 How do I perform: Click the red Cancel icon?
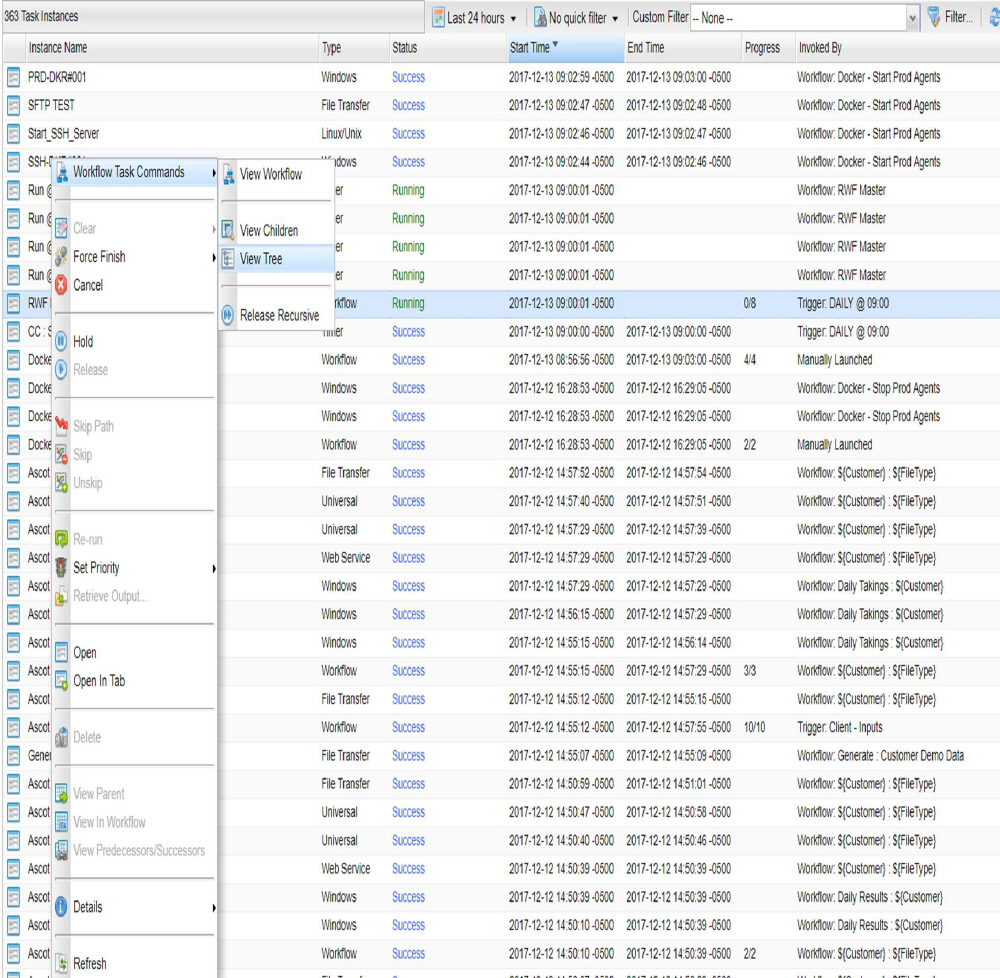[x=59, y=285]
